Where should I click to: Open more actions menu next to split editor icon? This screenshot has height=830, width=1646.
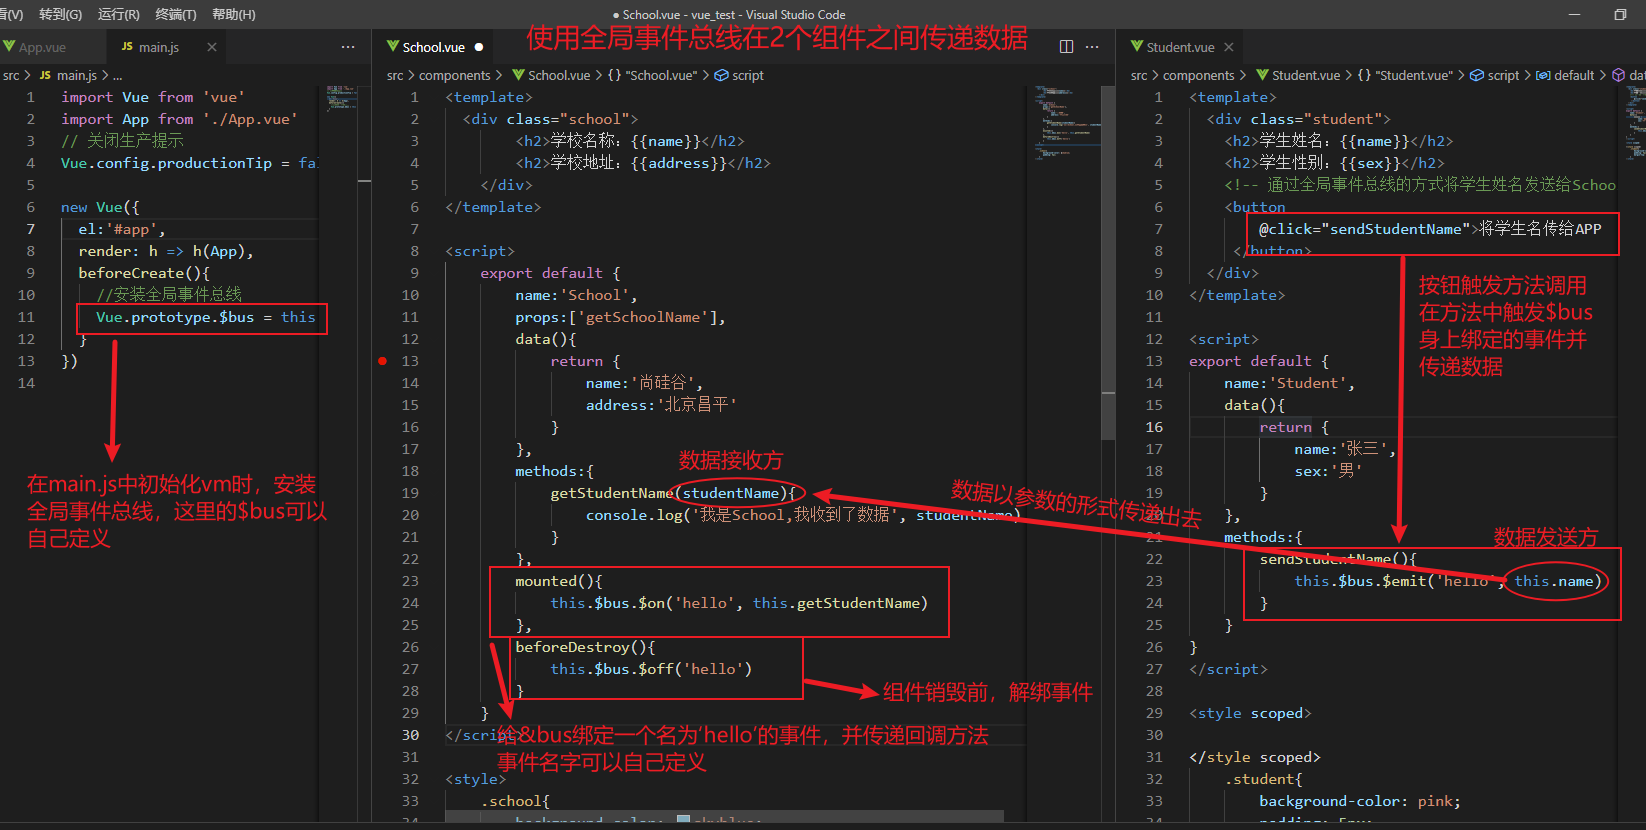point(1092,47)
